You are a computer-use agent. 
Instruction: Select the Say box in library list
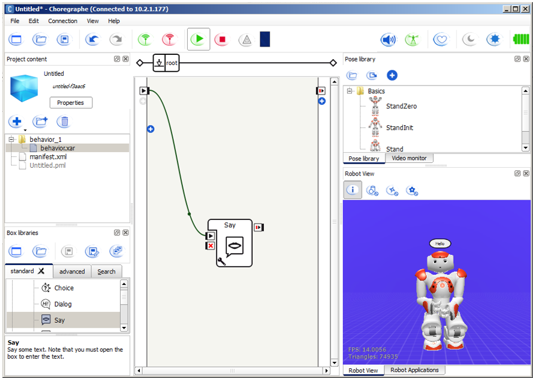[x=63, y=320]
